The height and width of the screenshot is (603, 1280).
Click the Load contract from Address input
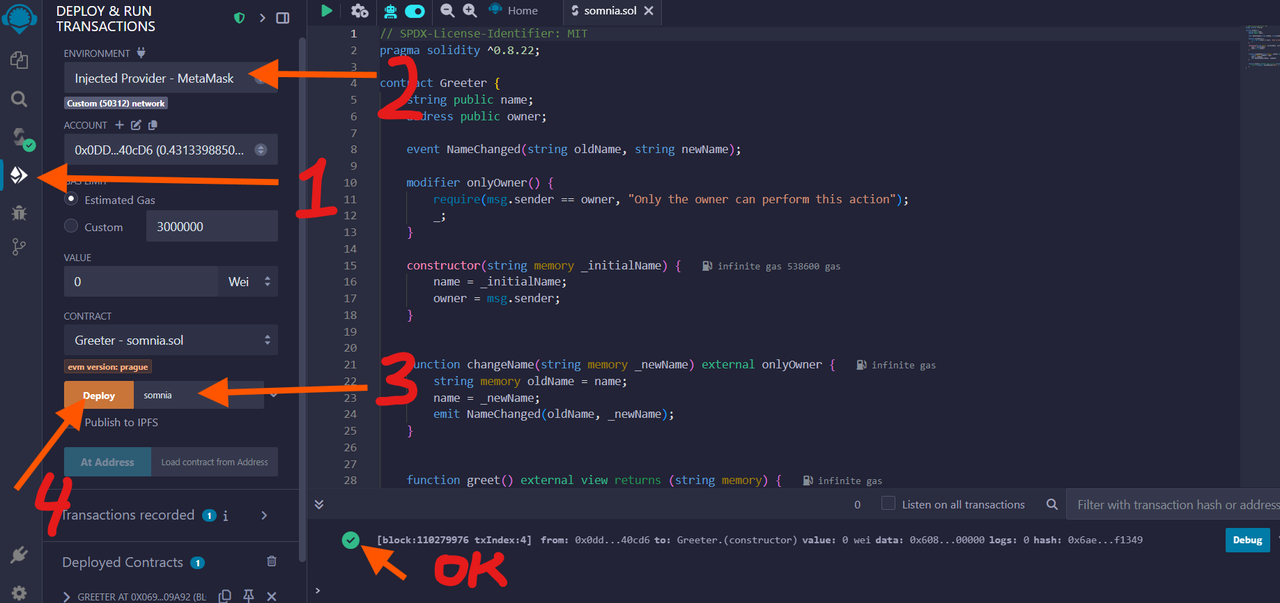tap(215, 462)
